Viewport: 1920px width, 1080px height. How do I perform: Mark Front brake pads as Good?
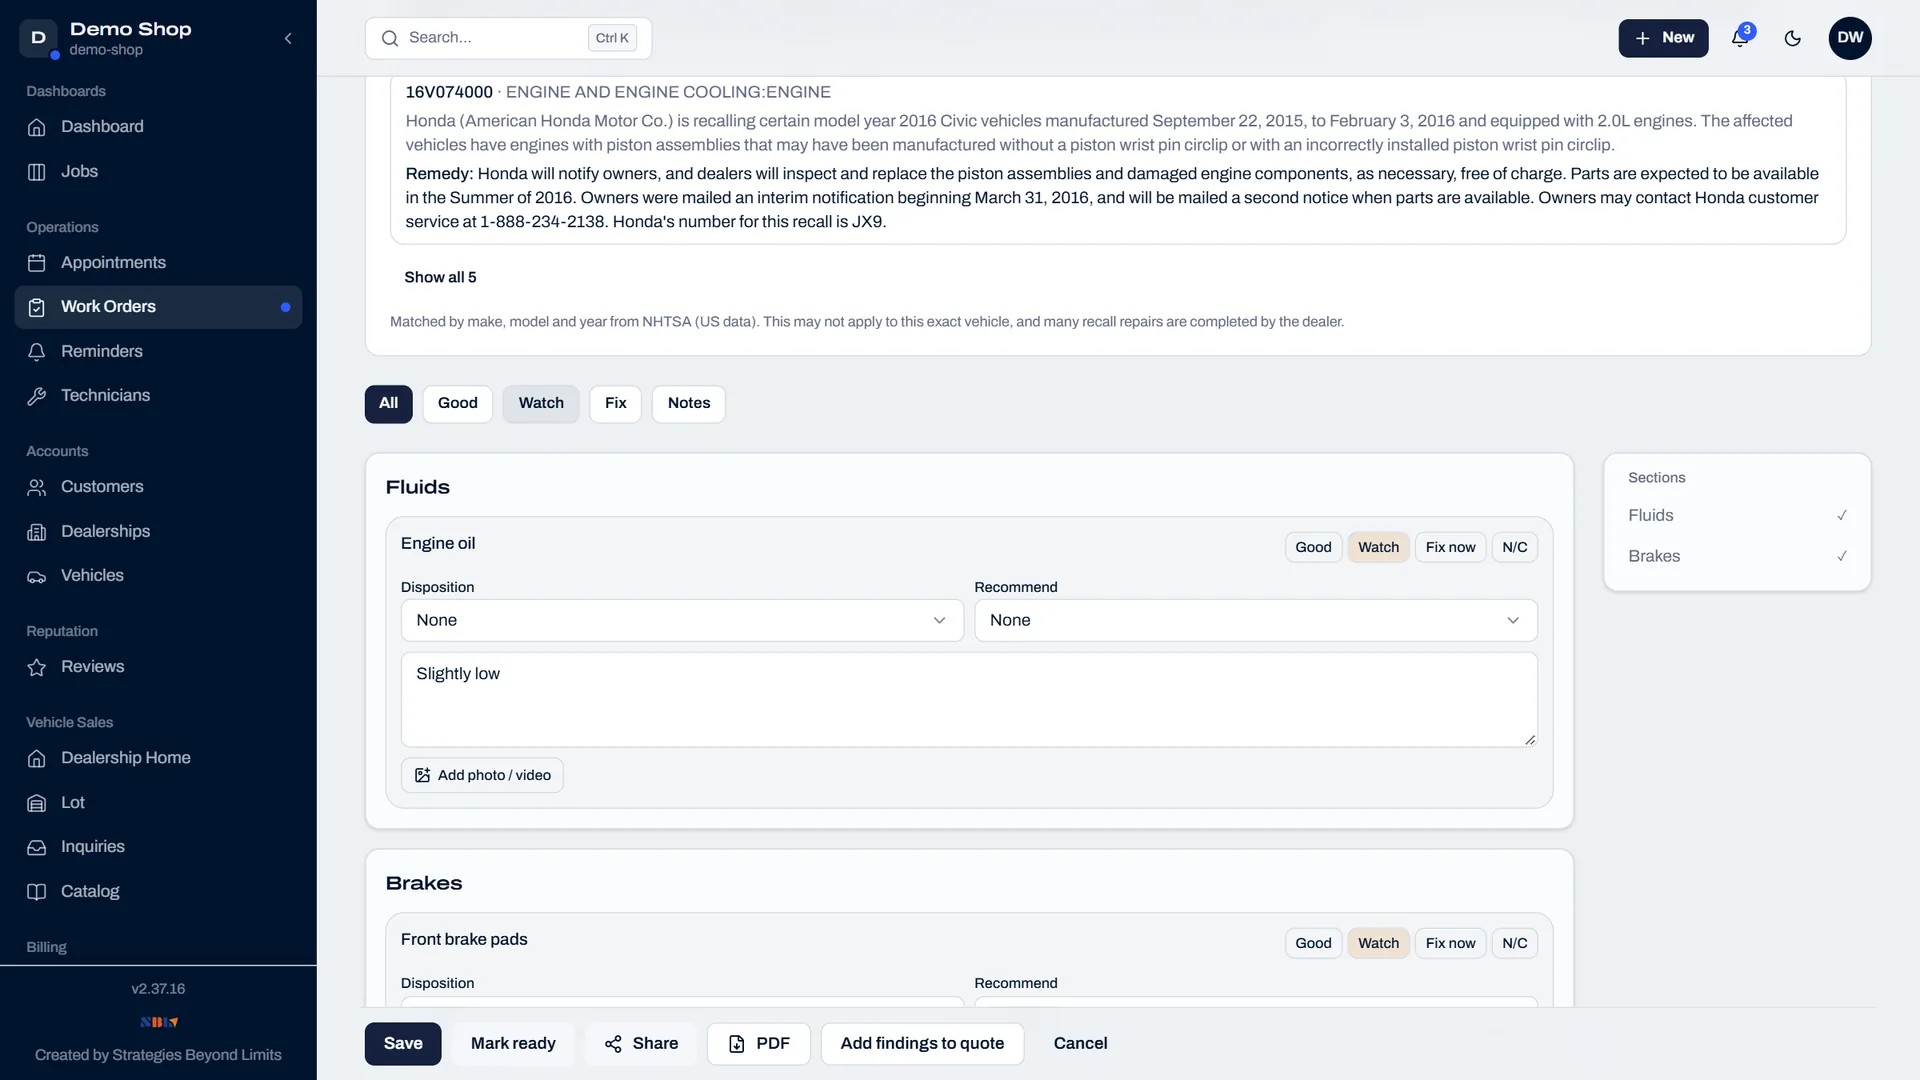coord(1313,943)
